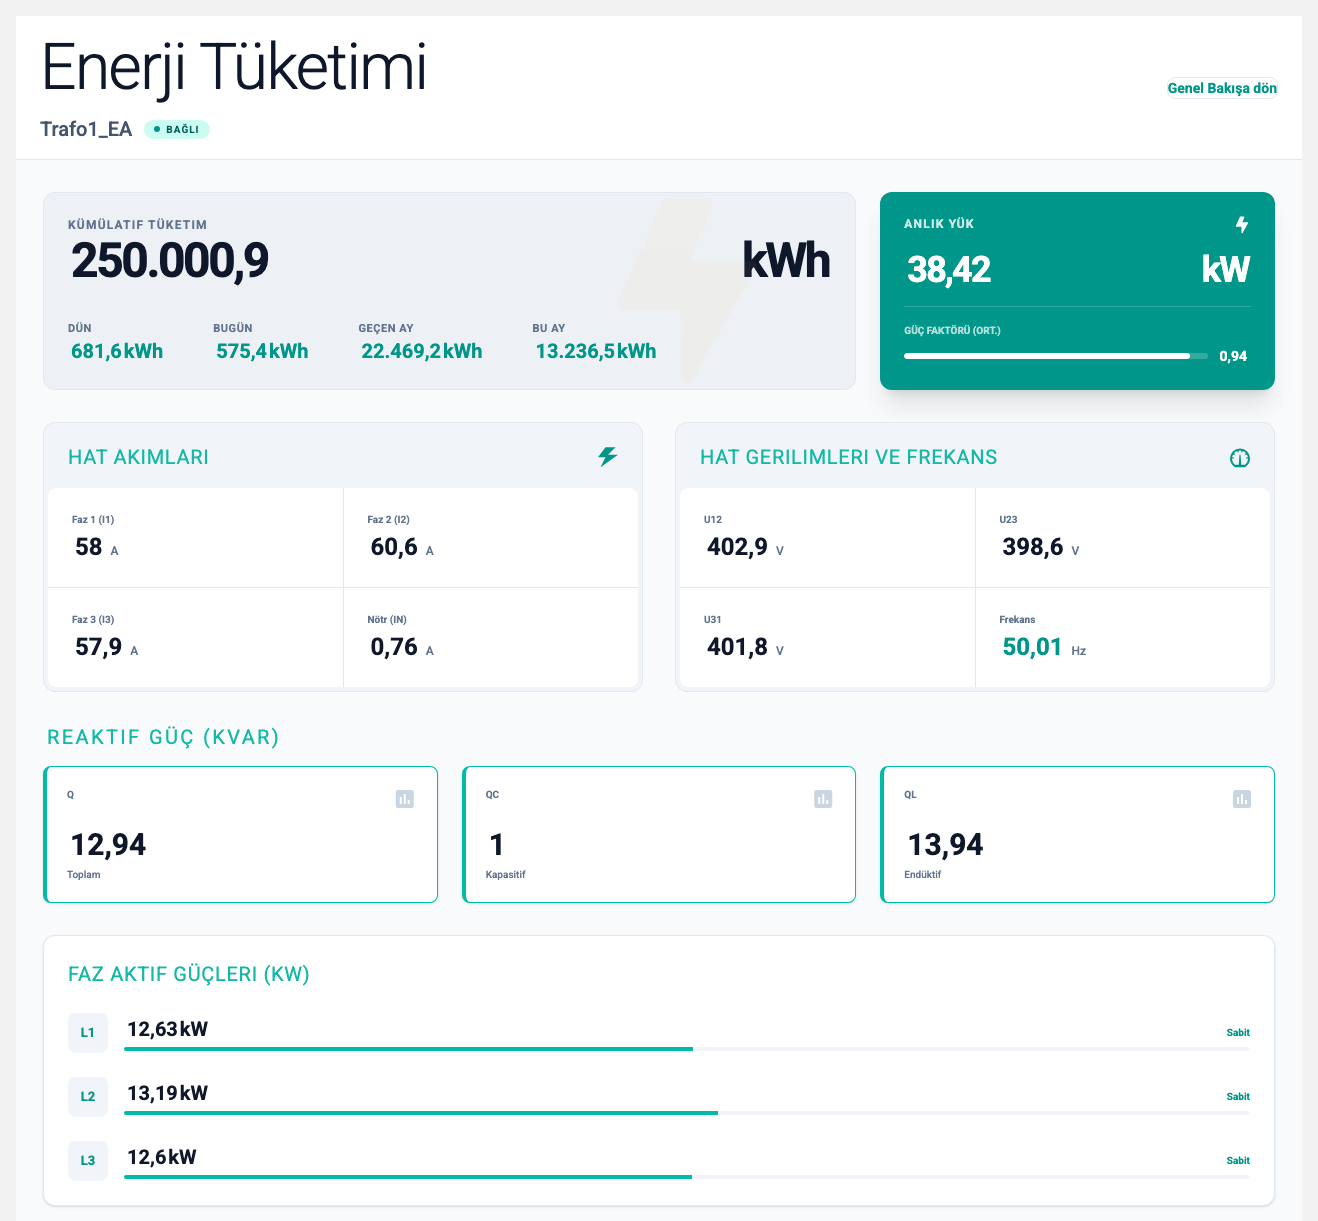
Task: Open the chart icon on Q Toplam card
Action: (x=405, y=799)
